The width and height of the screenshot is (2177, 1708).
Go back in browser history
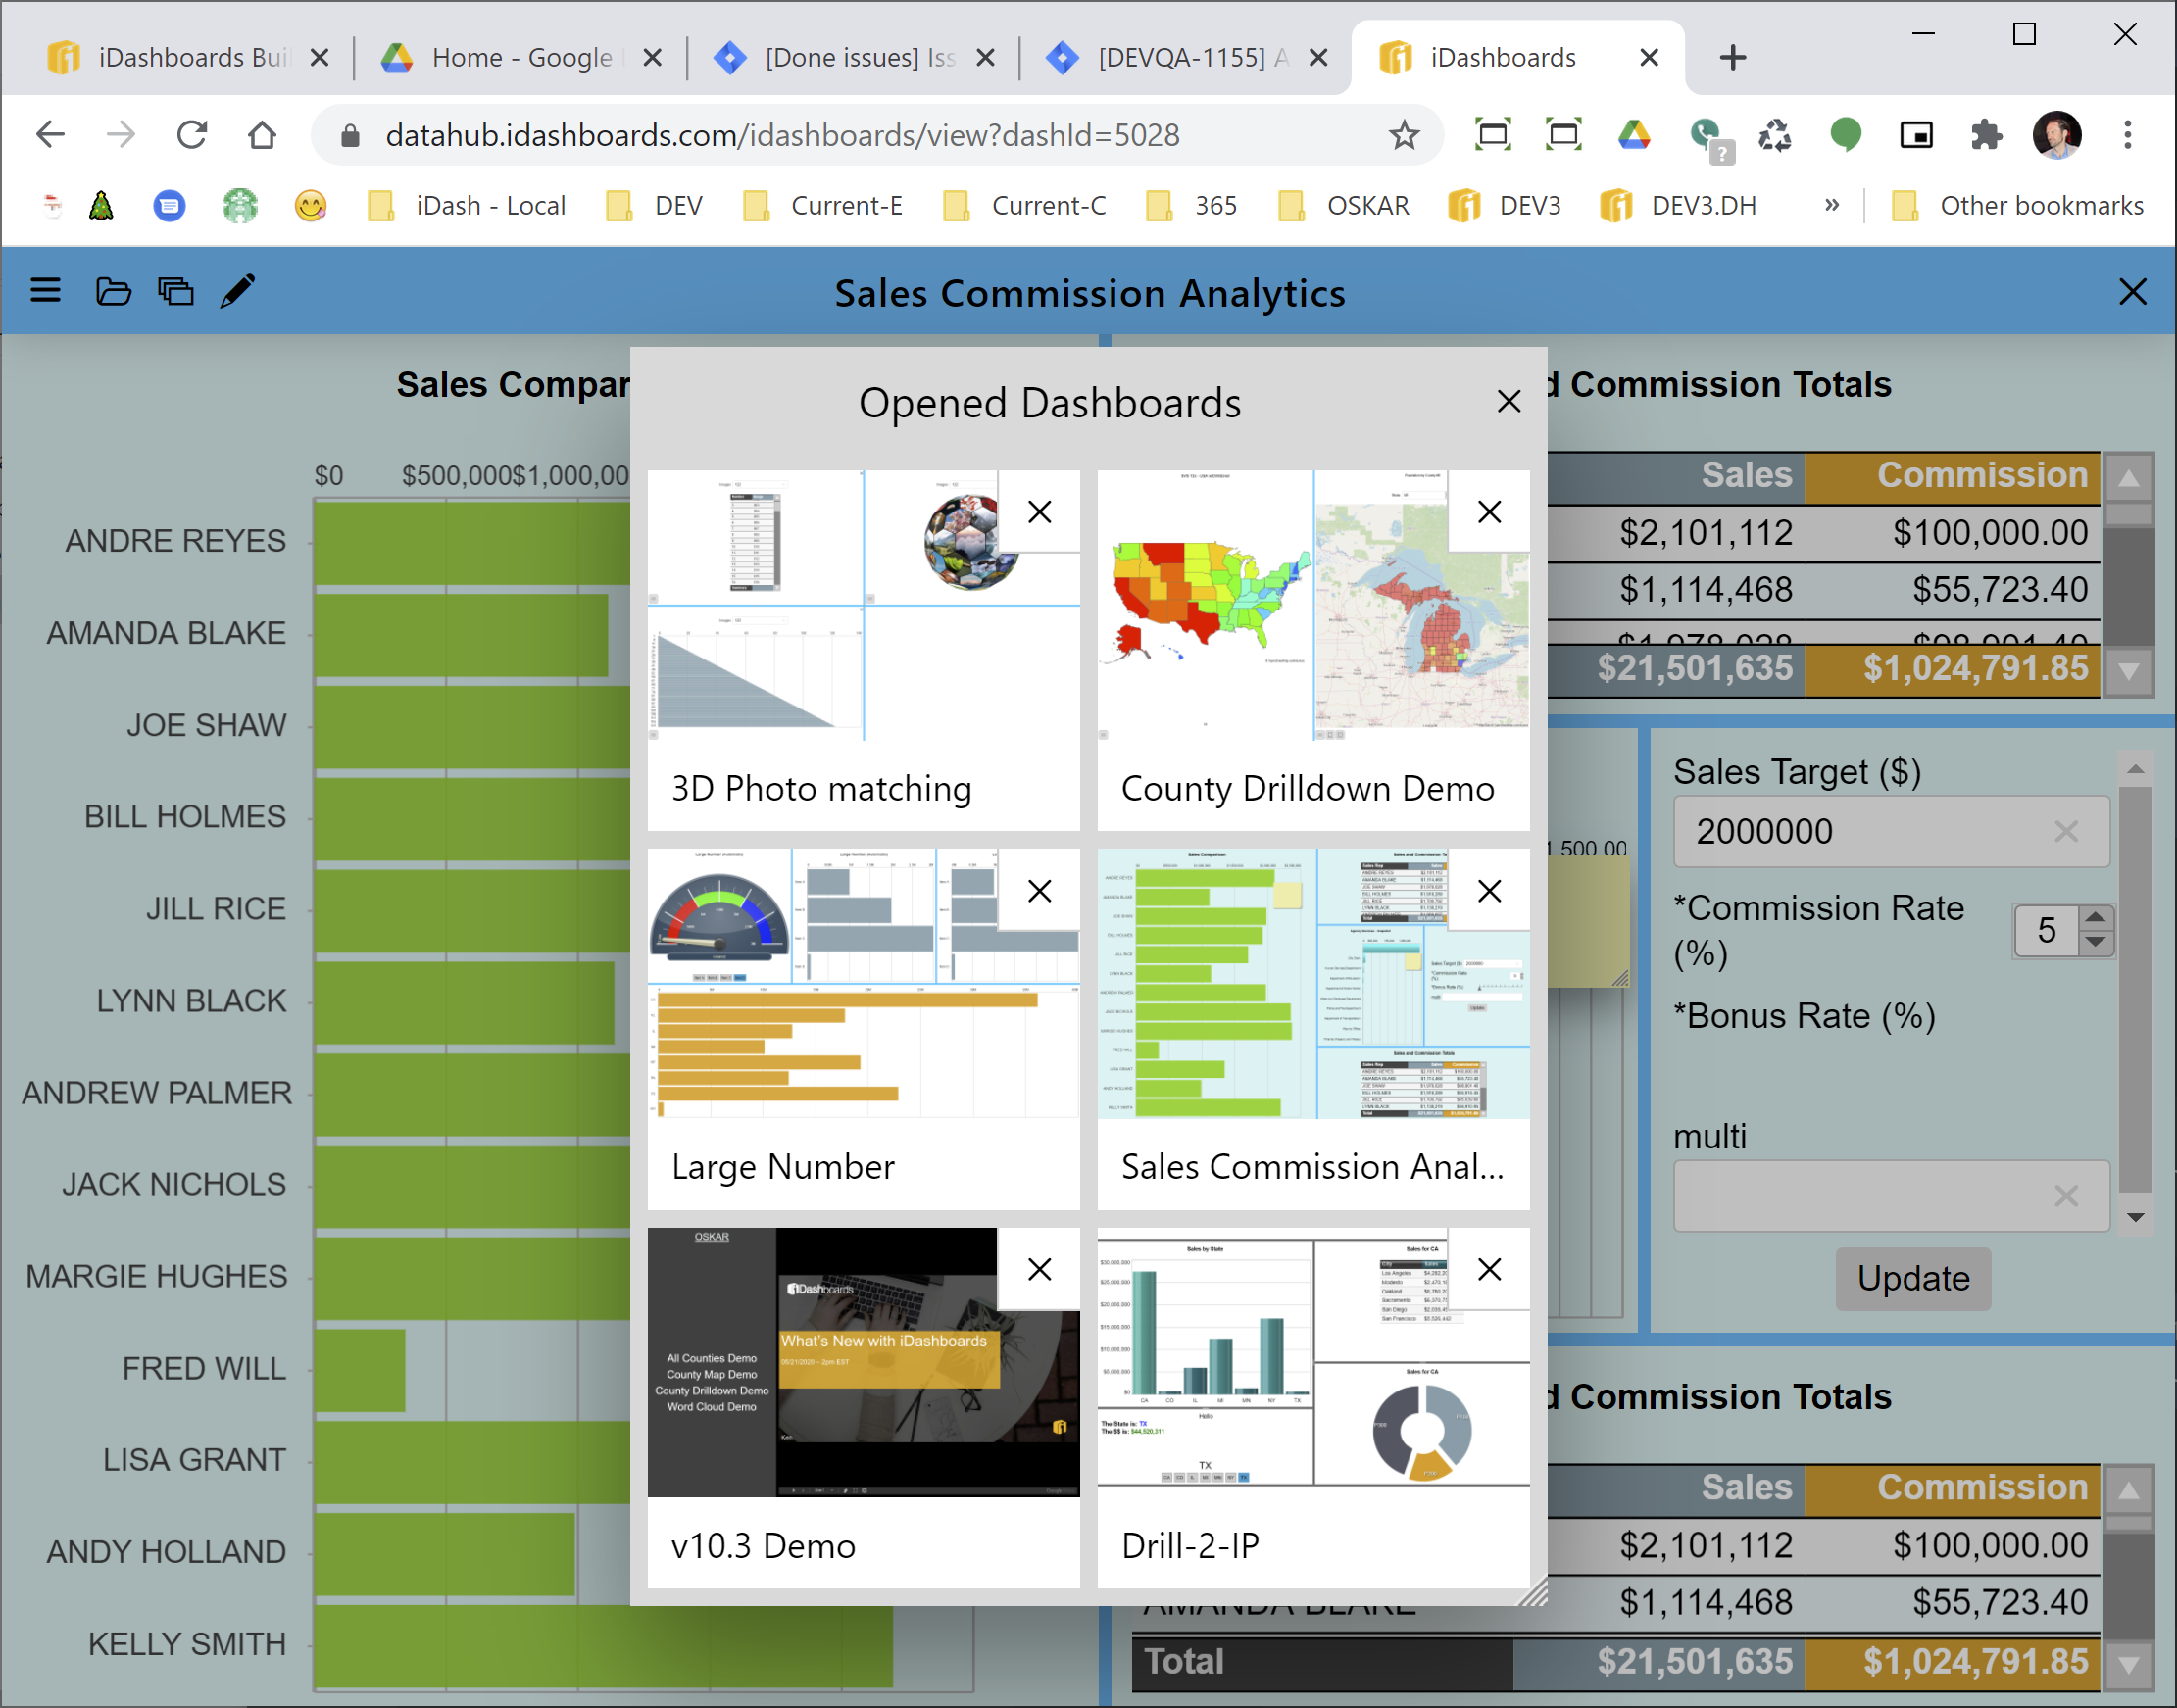click(x=50, y=134)
